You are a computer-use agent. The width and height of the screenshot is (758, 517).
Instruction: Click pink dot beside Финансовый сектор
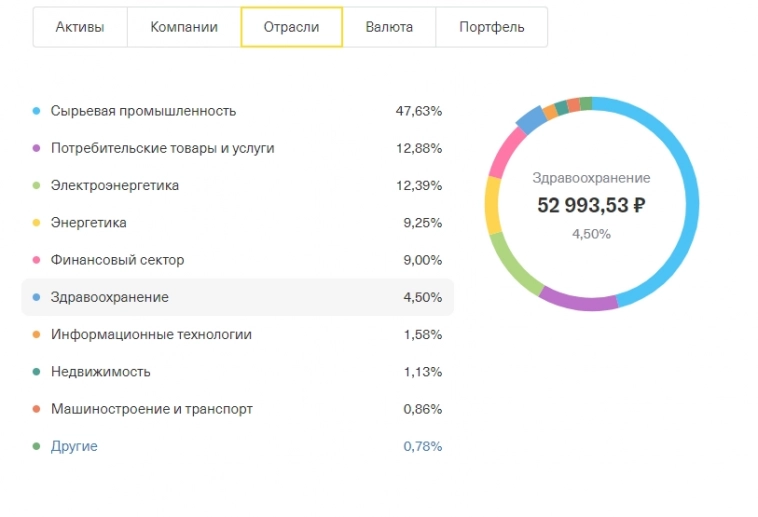pos(36,260)
